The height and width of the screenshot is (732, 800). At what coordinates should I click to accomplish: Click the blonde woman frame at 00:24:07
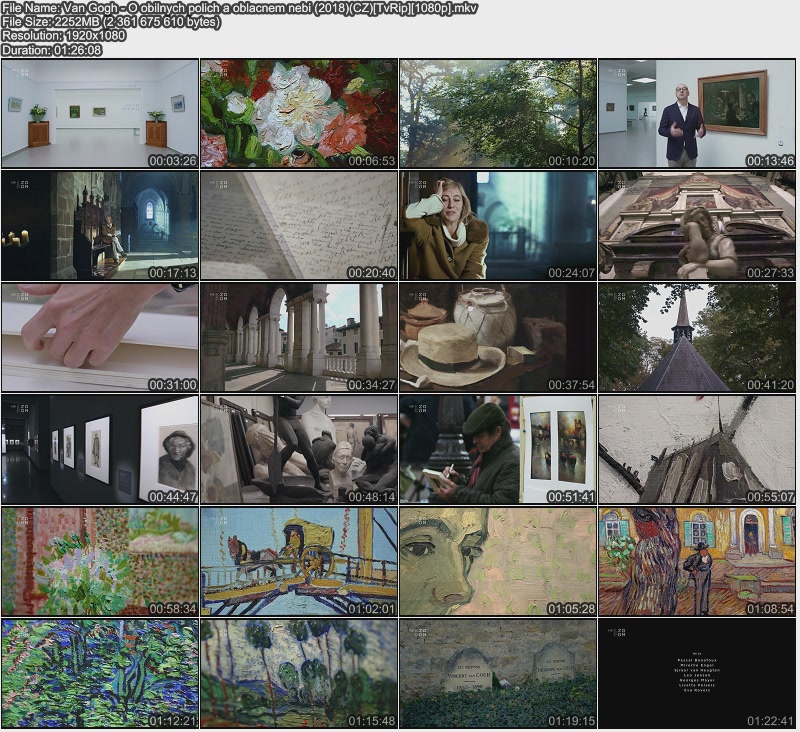498,225
